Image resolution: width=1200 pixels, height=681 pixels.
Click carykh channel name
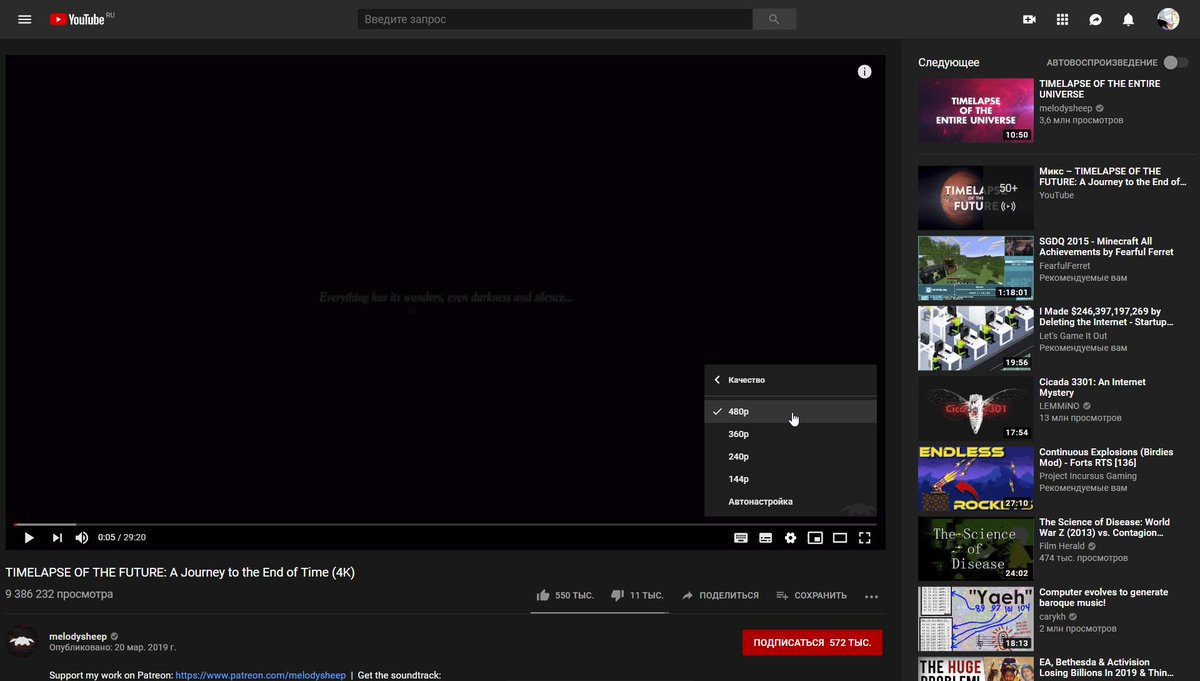(1053, 616)
